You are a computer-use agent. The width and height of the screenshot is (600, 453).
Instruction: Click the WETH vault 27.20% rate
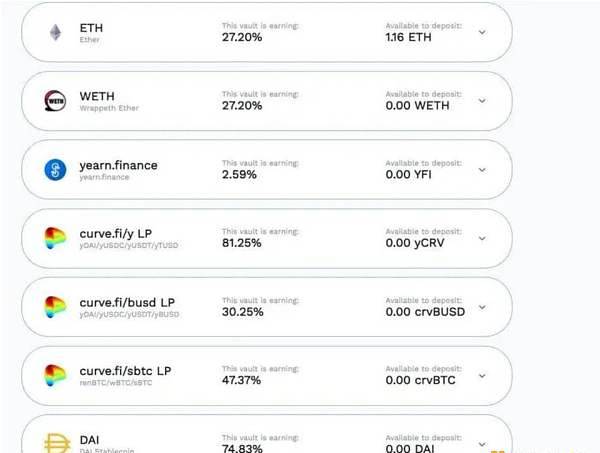(x=242, y=106)
